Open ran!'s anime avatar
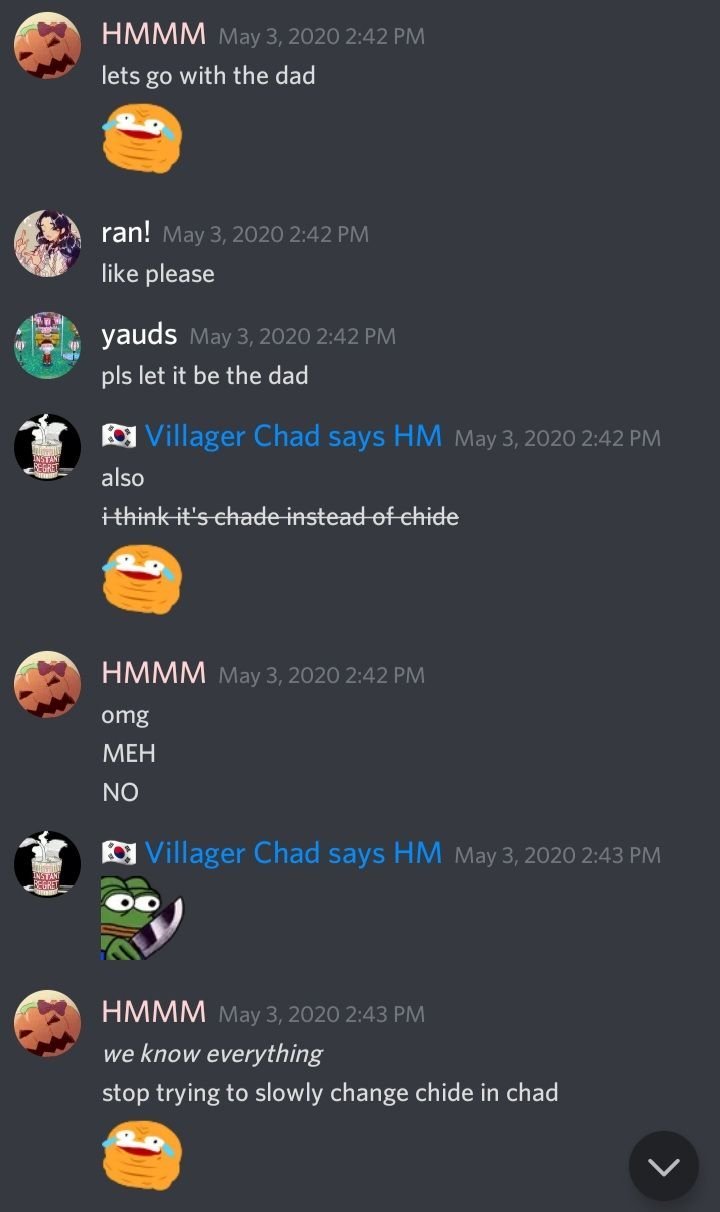Screen dimensions: 720x1212 [47, 243]
